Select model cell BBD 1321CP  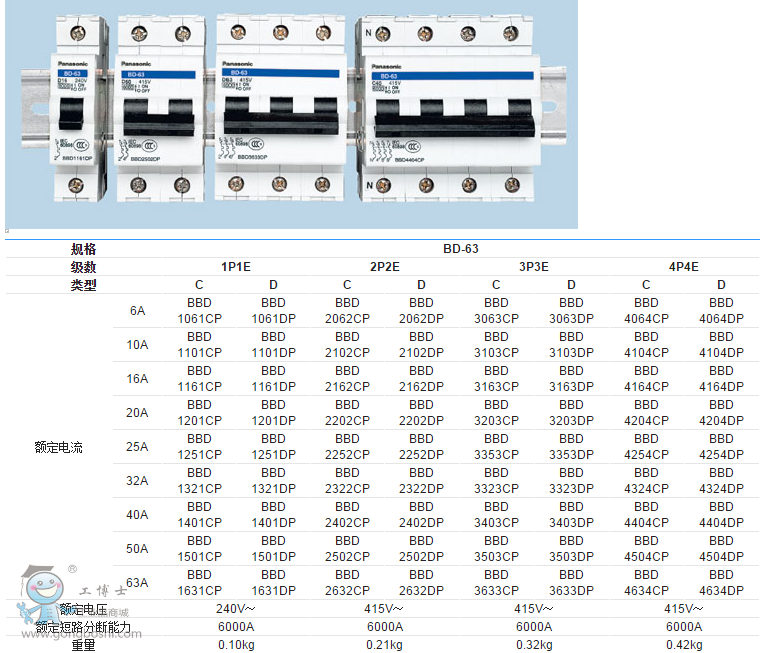pos(199,481)
